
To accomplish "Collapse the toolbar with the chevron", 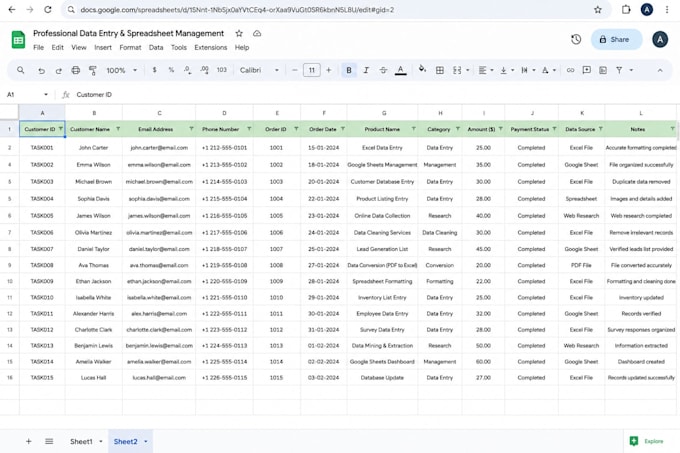I will tap(660, 70).
